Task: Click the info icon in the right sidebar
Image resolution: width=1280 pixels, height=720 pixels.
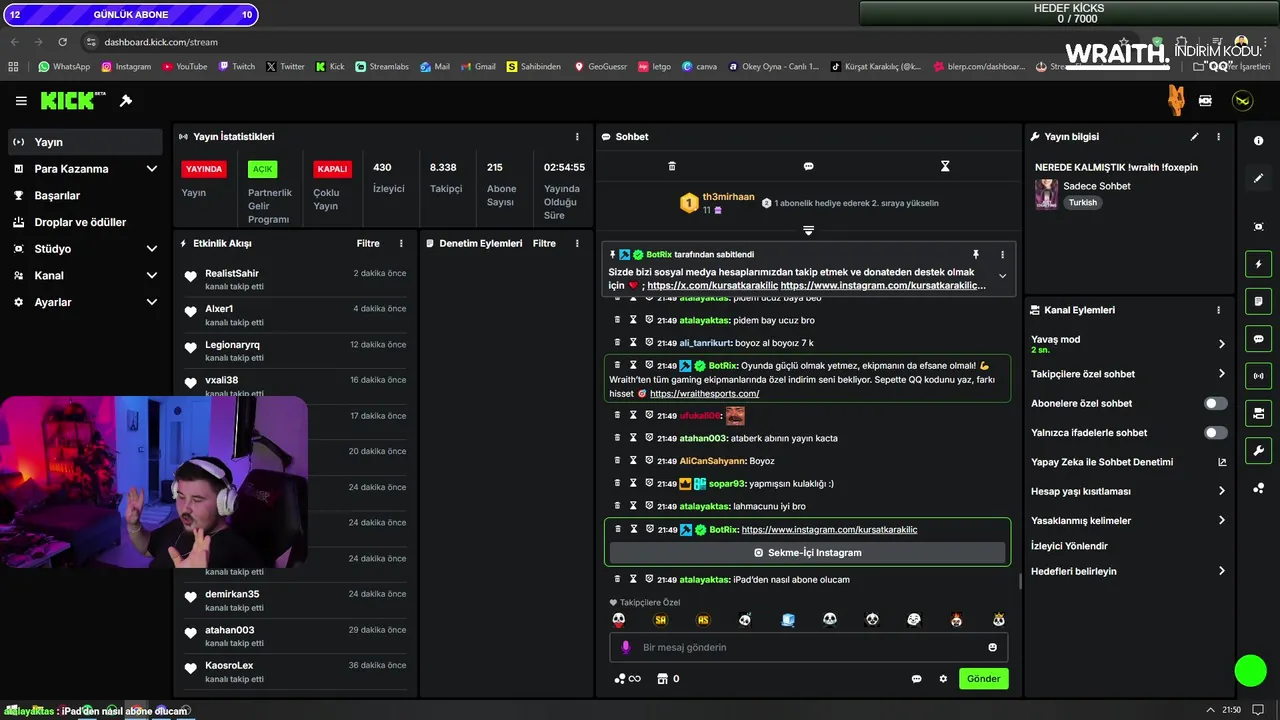Action: (x=1258, y=141)
